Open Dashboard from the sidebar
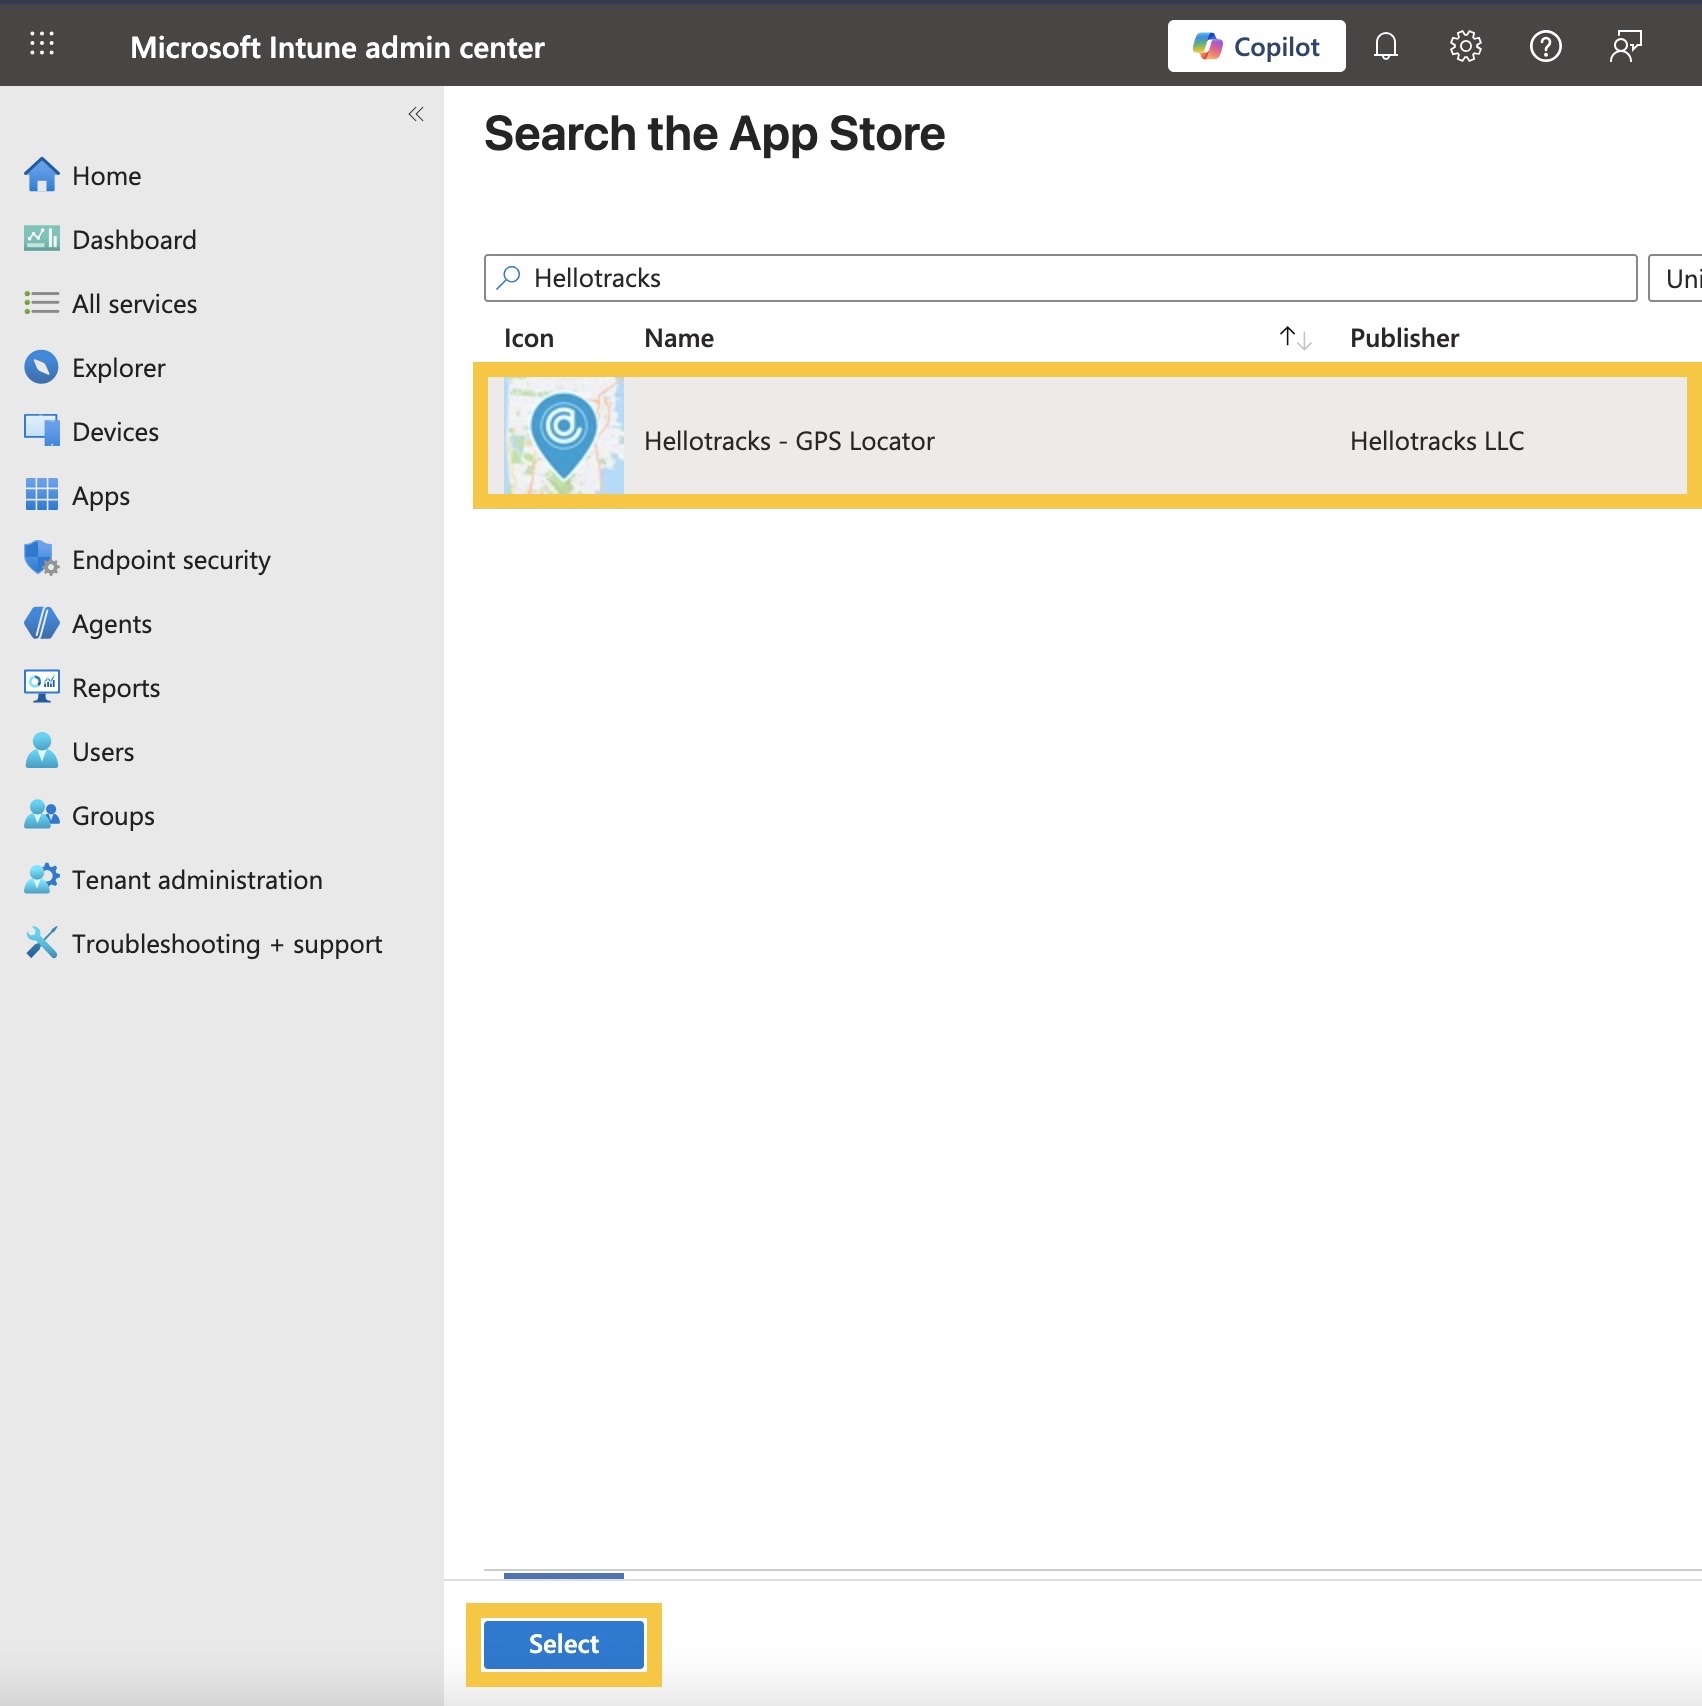This screenshot has width=1702, height=1706. tap(134, 240)
